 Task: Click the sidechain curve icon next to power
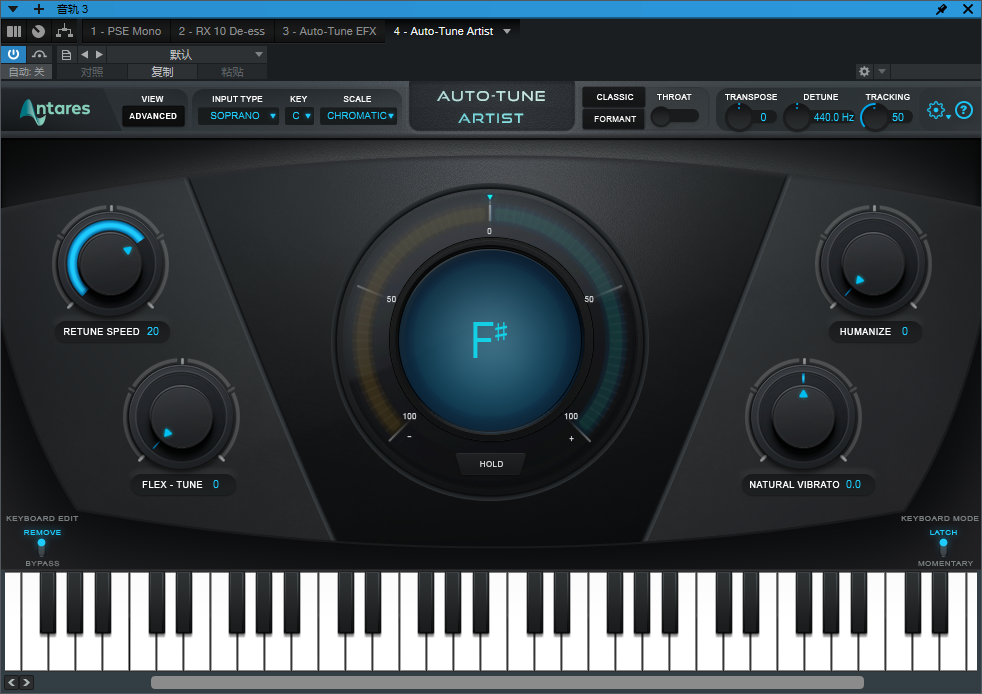pos(39,54)
